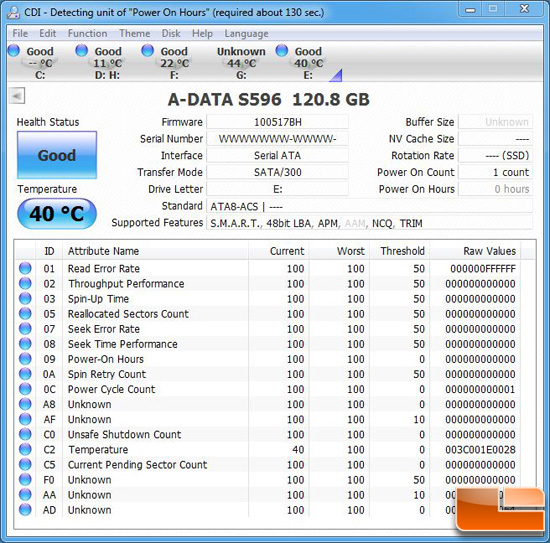
Task: Open the Disk menu
Action: (x=171, y=33)
